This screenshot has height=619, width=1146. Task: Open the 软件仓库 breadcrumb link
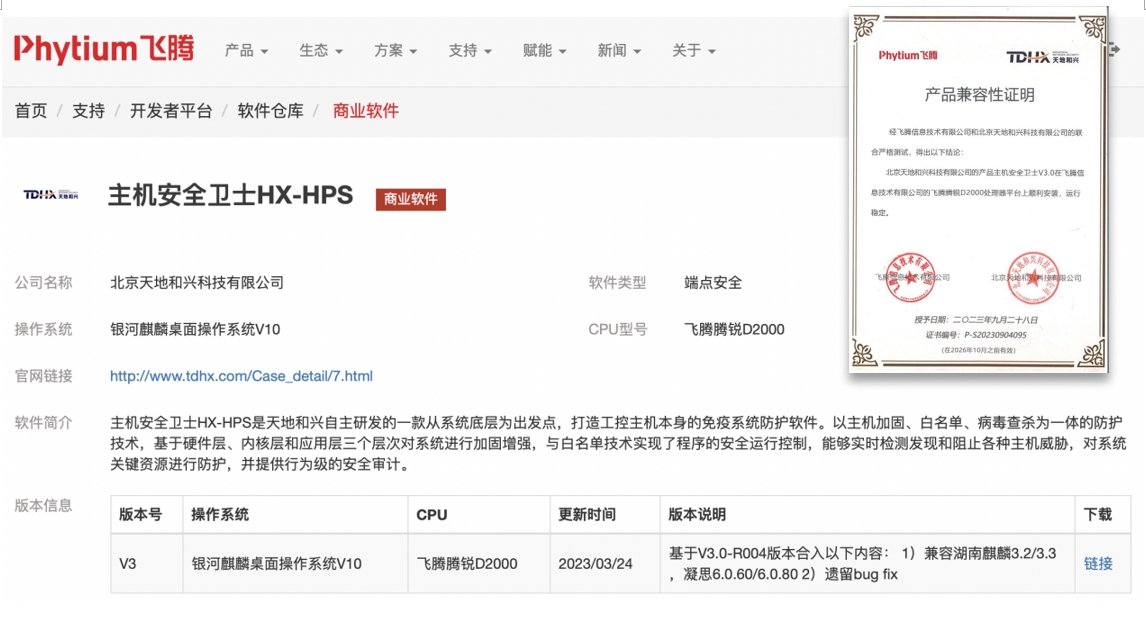tap(270, 111)
